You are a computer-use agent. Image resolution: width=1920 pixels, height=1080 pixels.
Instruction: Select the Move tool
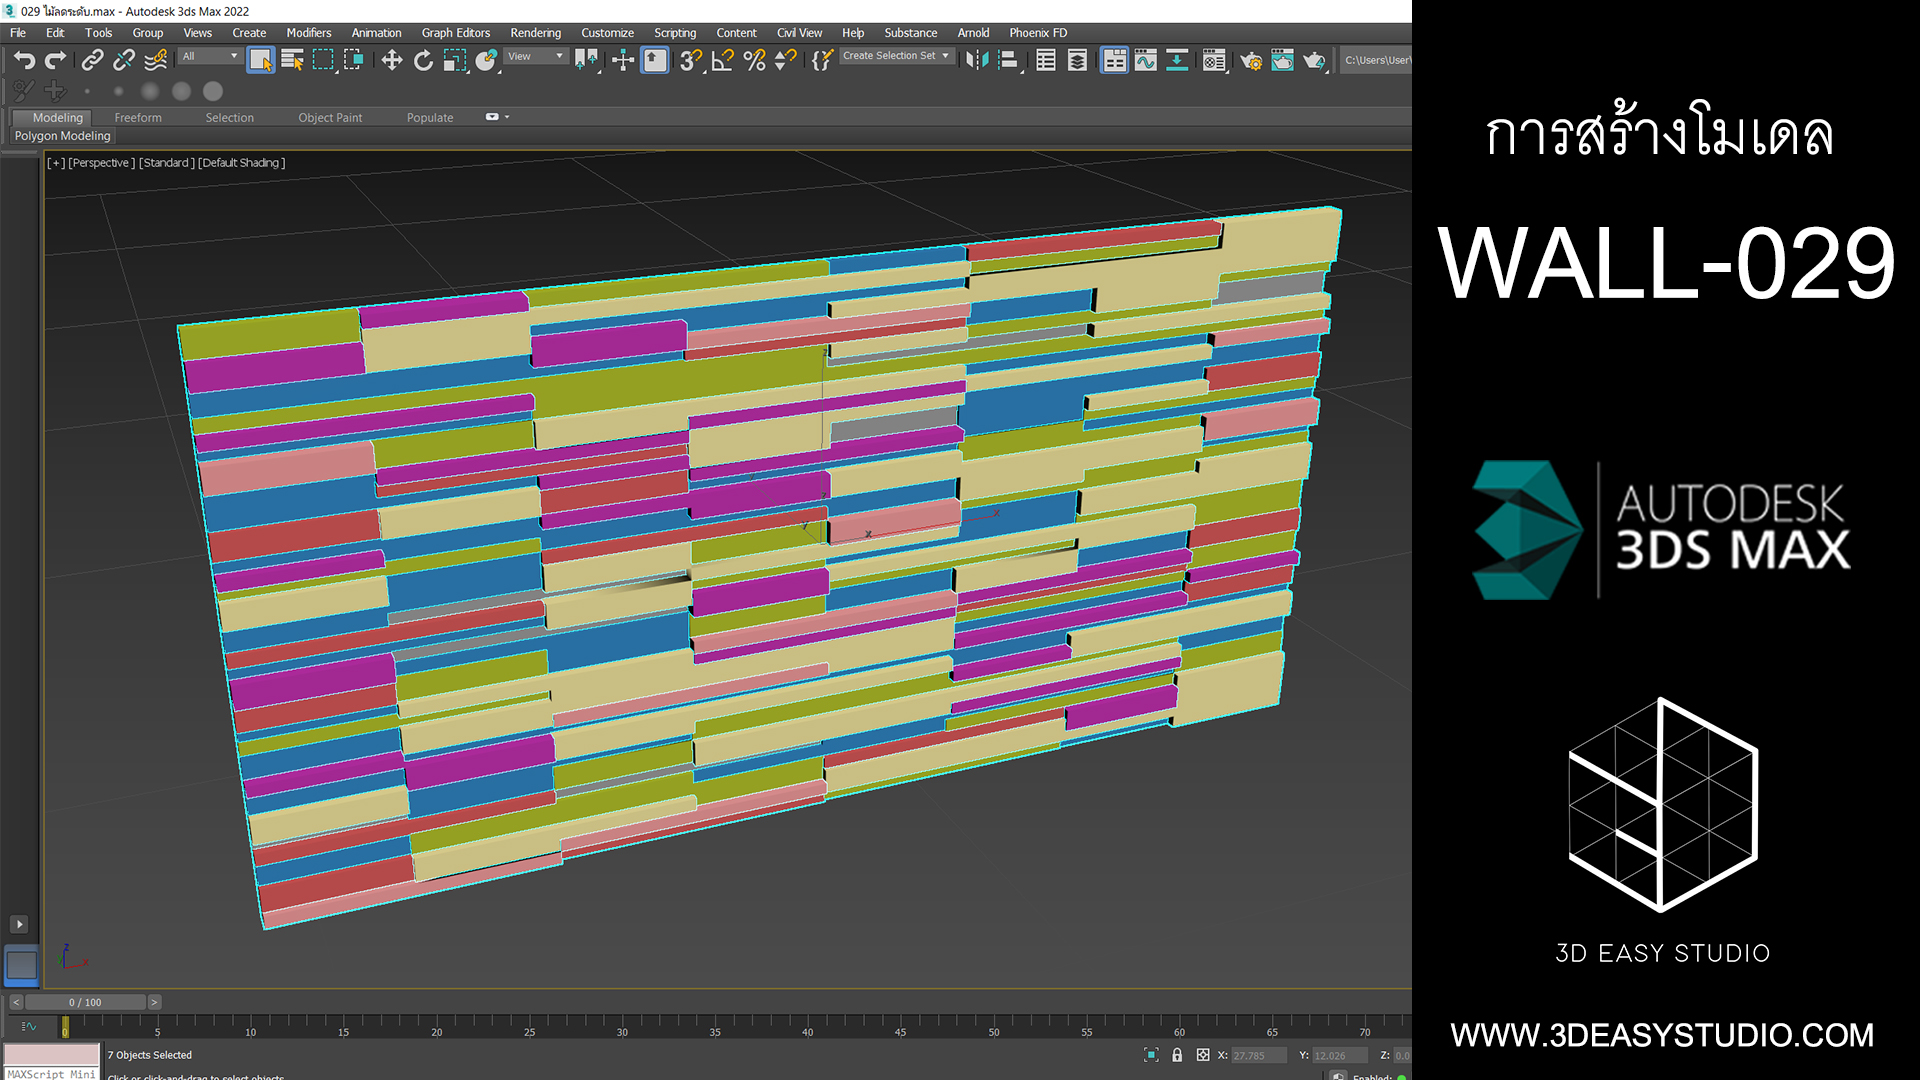392,61
